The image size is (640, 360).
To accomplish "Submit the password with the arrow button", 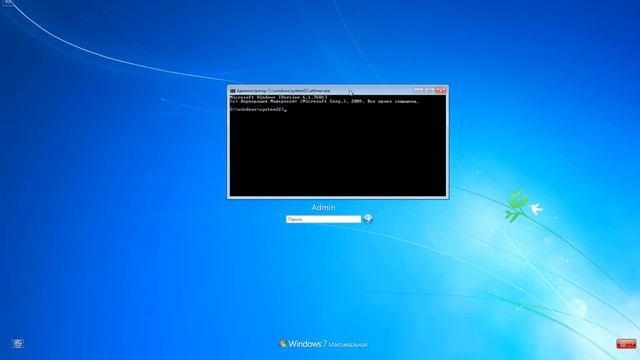I will click(x=368, y=219).
